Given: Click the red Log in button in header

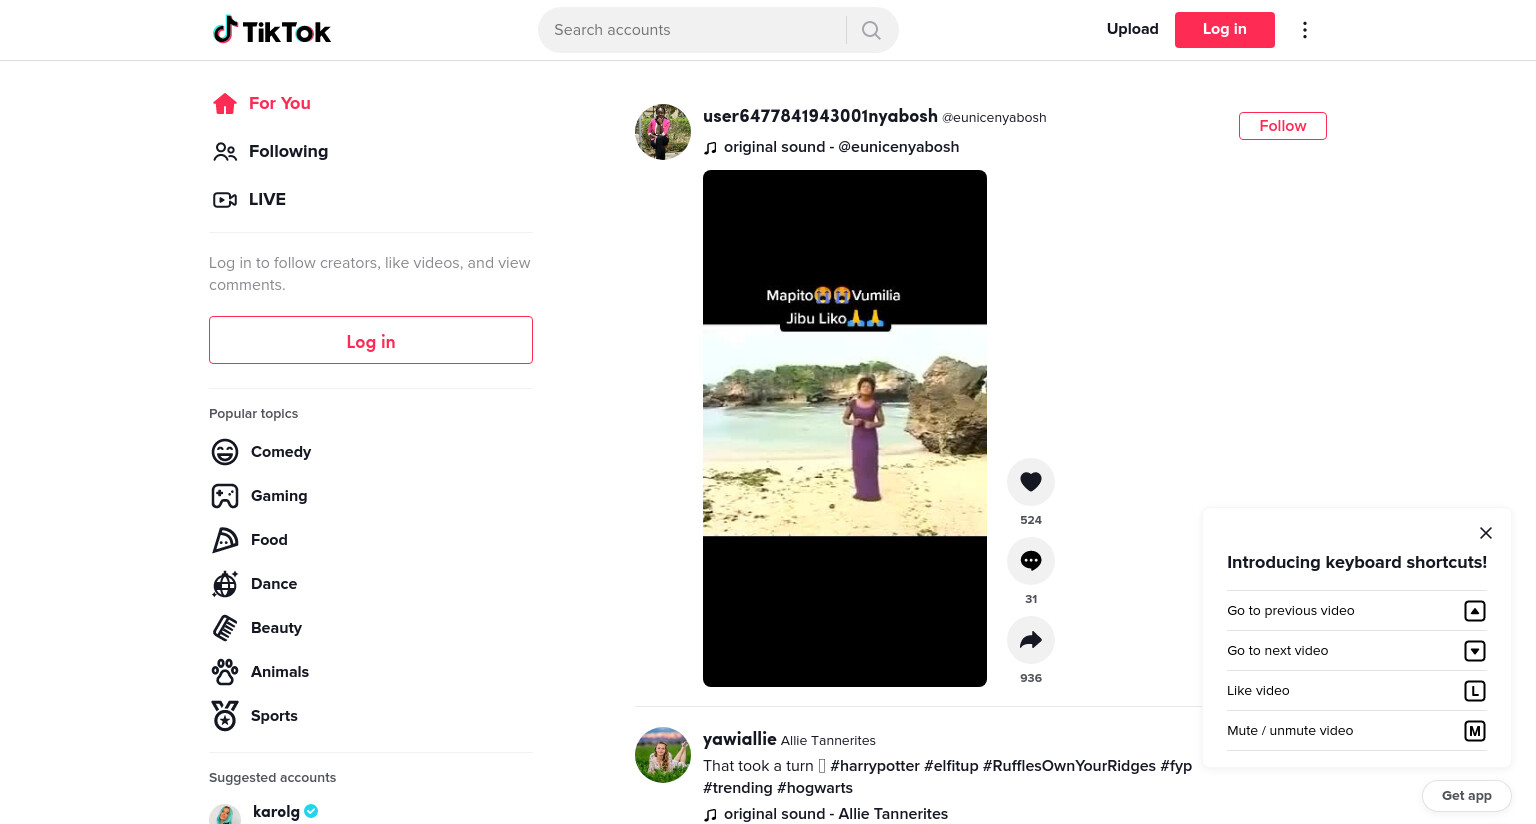Looking at the screenshot, I should (x=1224, y=30).
